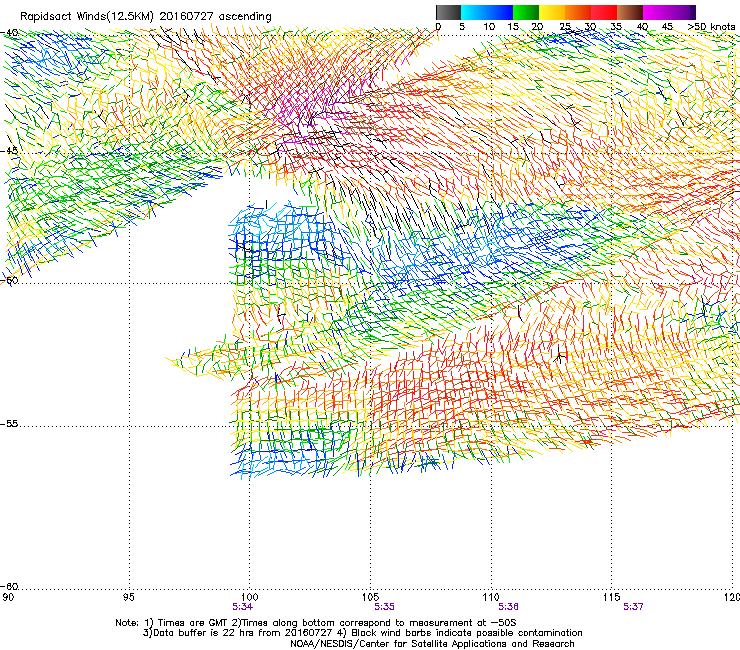Pick the blue 5-15 knots legend segment
740x650 pixels.
click(487, 12)
